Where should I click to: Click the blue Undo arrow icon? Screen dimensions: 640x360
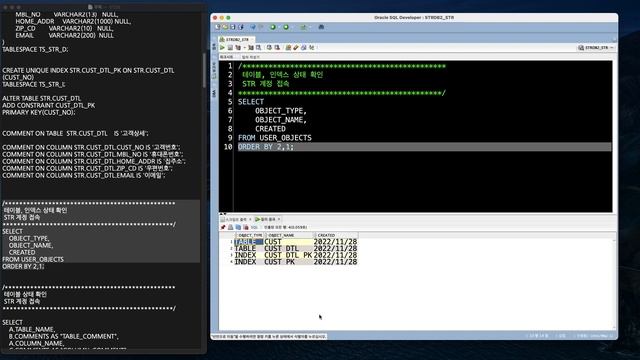pyautogui.click(x=253, y=27)
